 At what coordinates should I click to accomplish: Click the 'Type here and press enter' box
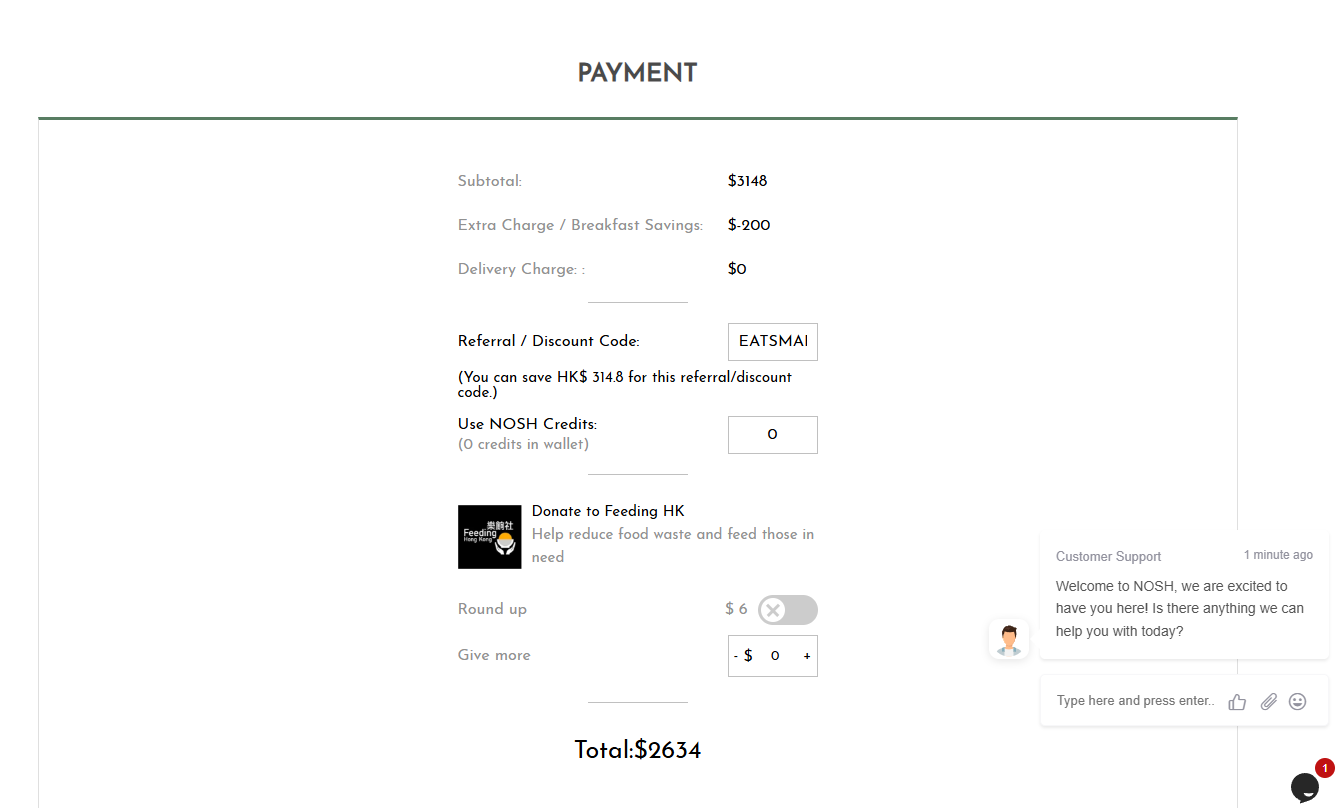[1135, 701]
